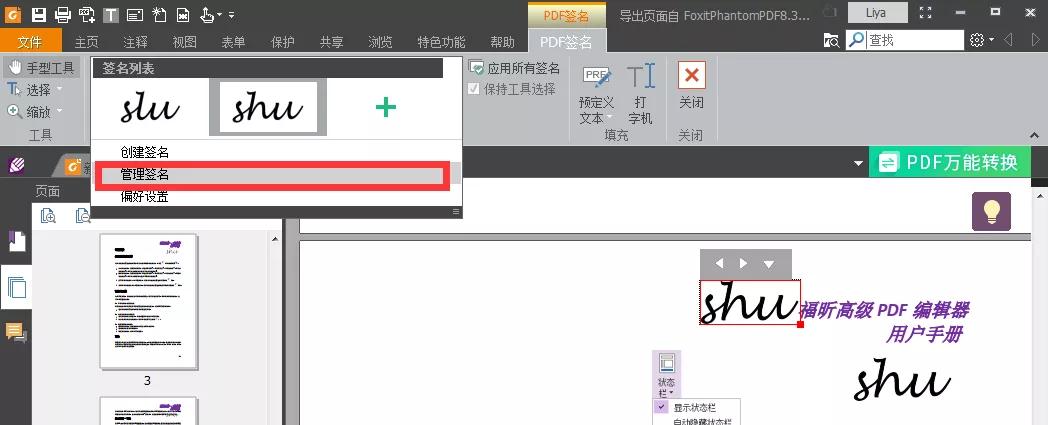The height and width of the screenshot is (425, 1048).
Task: Click the PDF万能转换 green button
Action: pyautogui.click(x=950, y=162)
